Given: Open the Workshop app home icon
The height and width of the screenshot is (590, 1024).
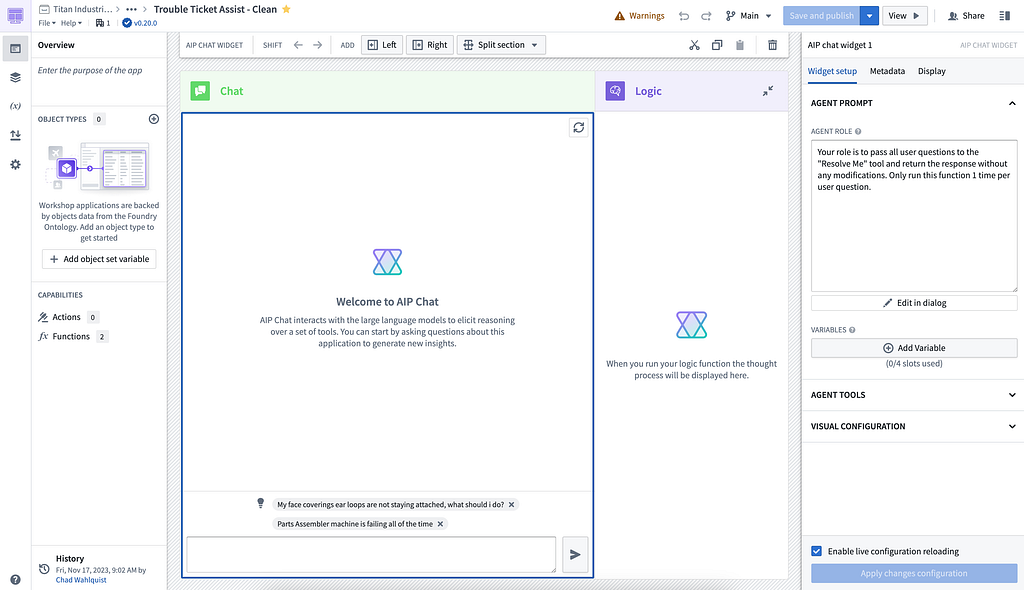Looking at the screenshot, I should pos(15,15).
